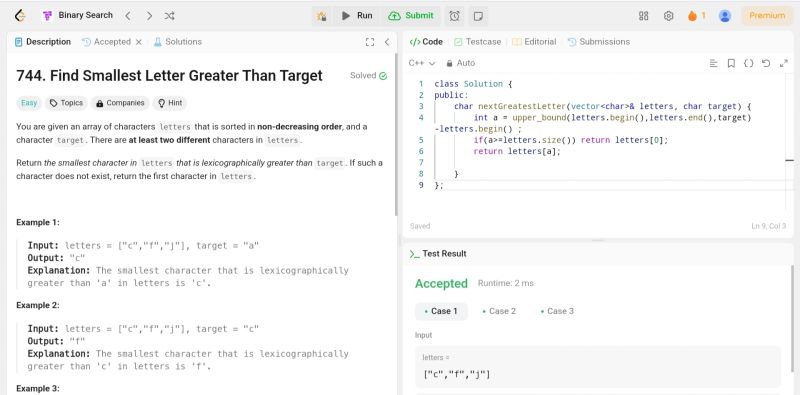
Task: Click the debugger icon beside Run
Action: tap(321, 16)
